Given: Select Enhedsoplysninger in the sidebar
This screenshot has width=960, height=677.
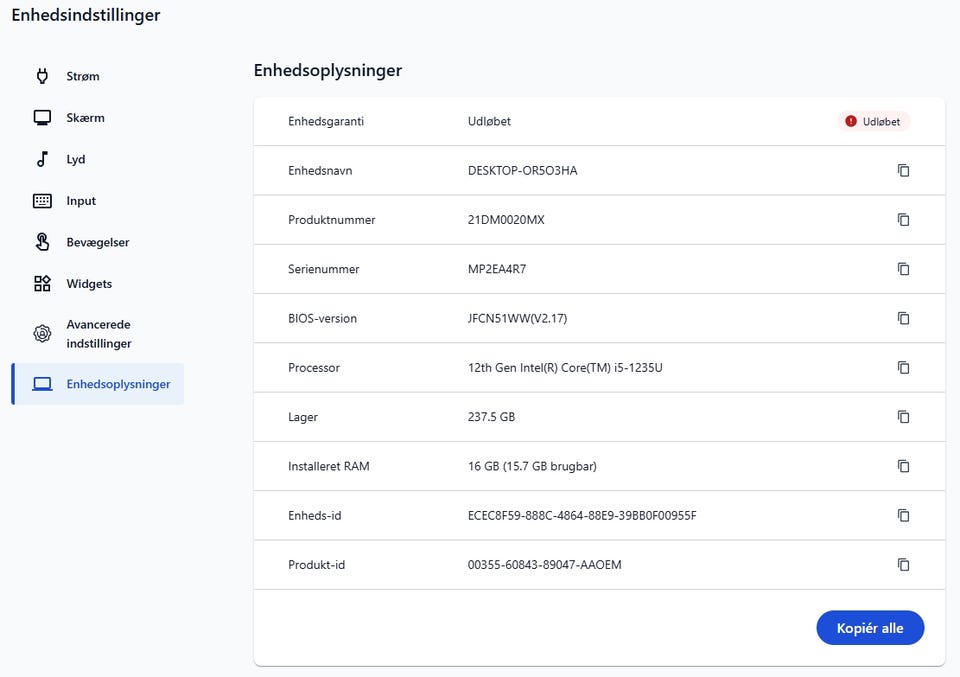Looking at the screenshot, I should pos(117,384).
